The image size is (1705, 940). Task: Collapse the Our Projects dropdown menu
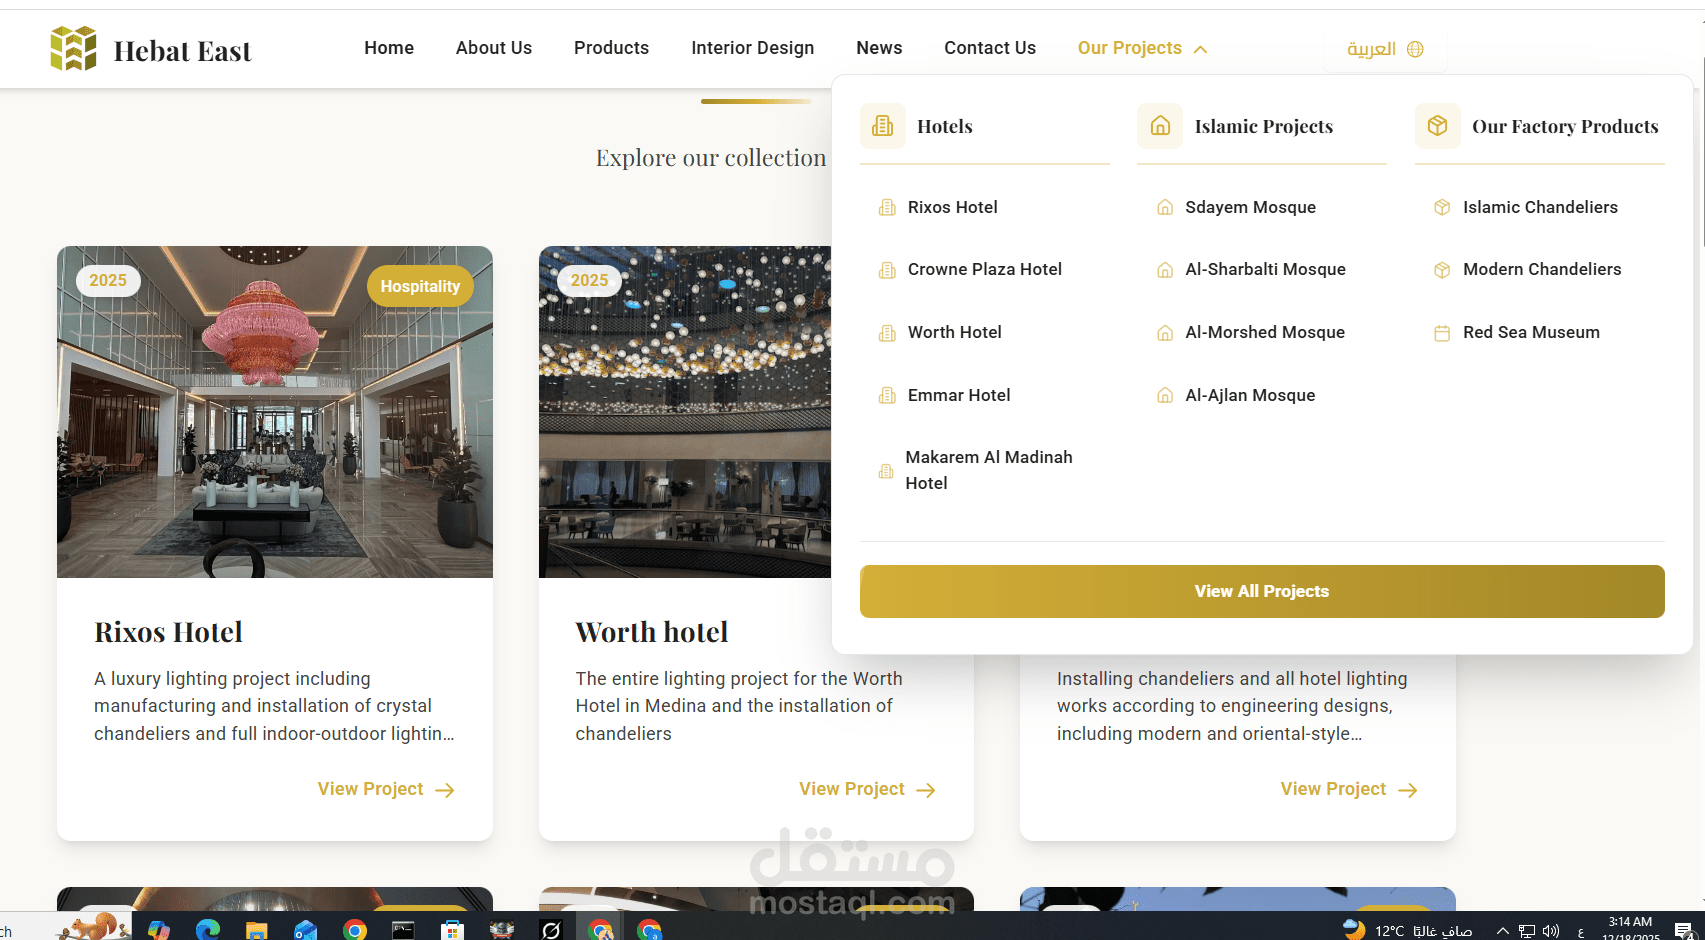(1143, 48)
